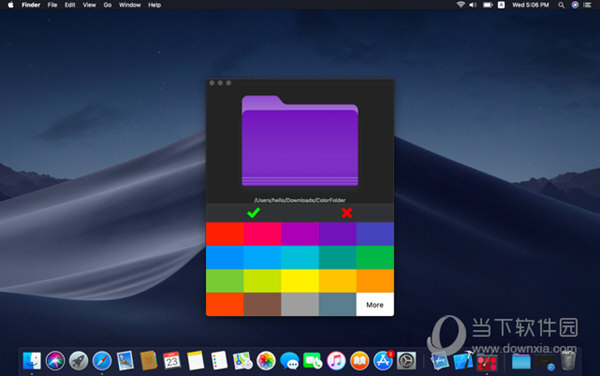Pick the yellow swatch

300,281
